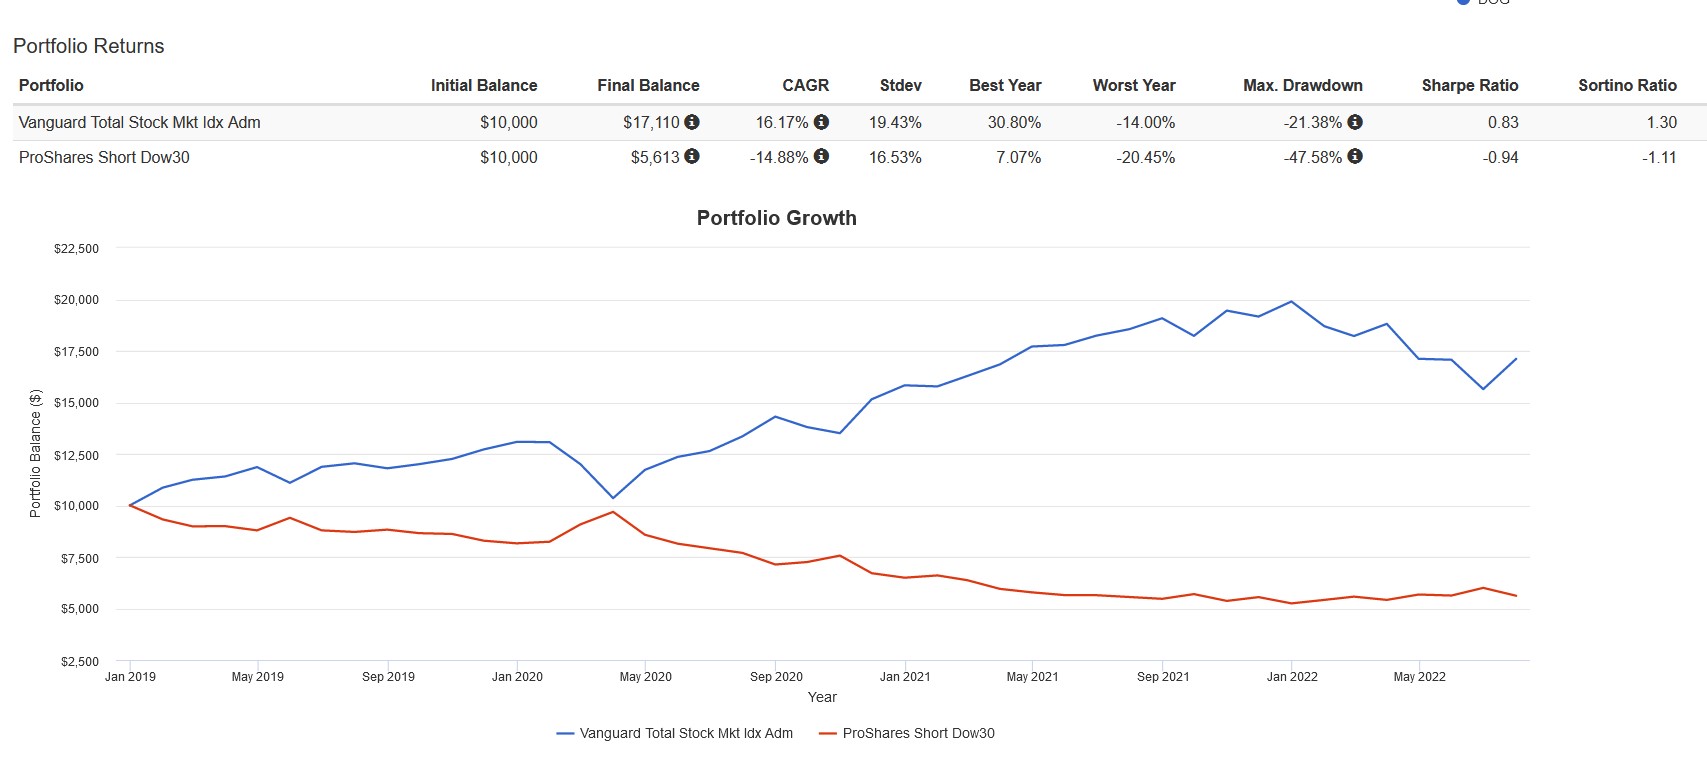This screenshot has height=757, width=1707.
Task: Toggle ProShares Short Dow30 legend label
Action: click(918, 733)
